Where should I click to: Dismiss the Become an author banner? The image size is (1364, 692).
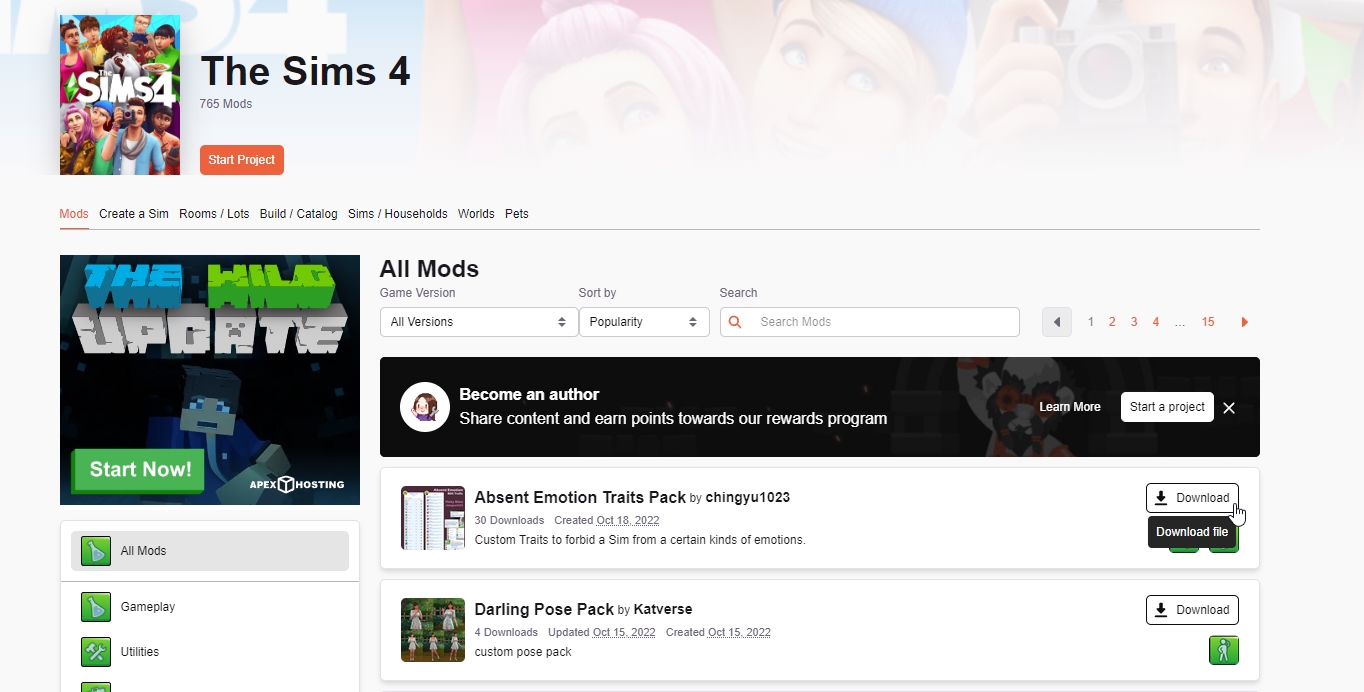(x=1229, y=408)
